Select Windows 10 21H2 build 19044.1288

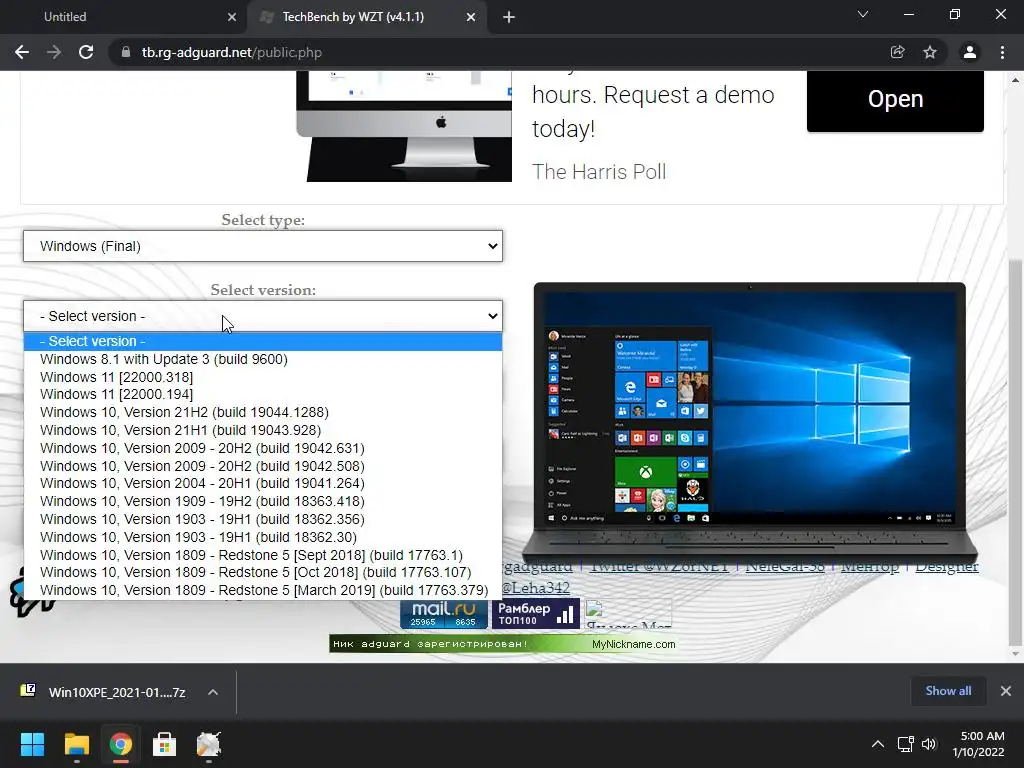click(263, 412)
